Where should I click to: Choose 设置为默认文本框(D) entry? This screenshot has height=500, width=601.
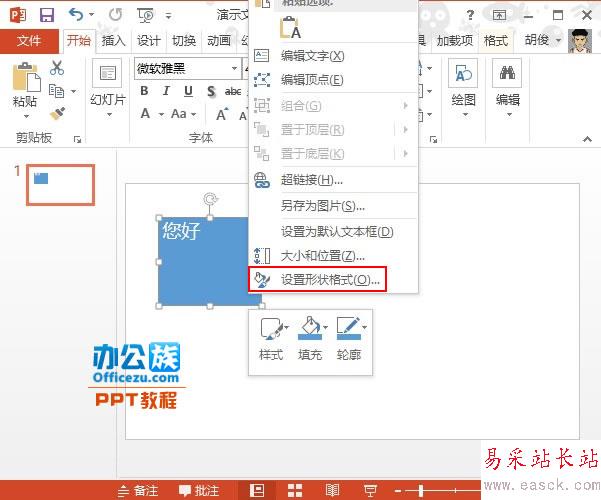click(x=333, y=232)
